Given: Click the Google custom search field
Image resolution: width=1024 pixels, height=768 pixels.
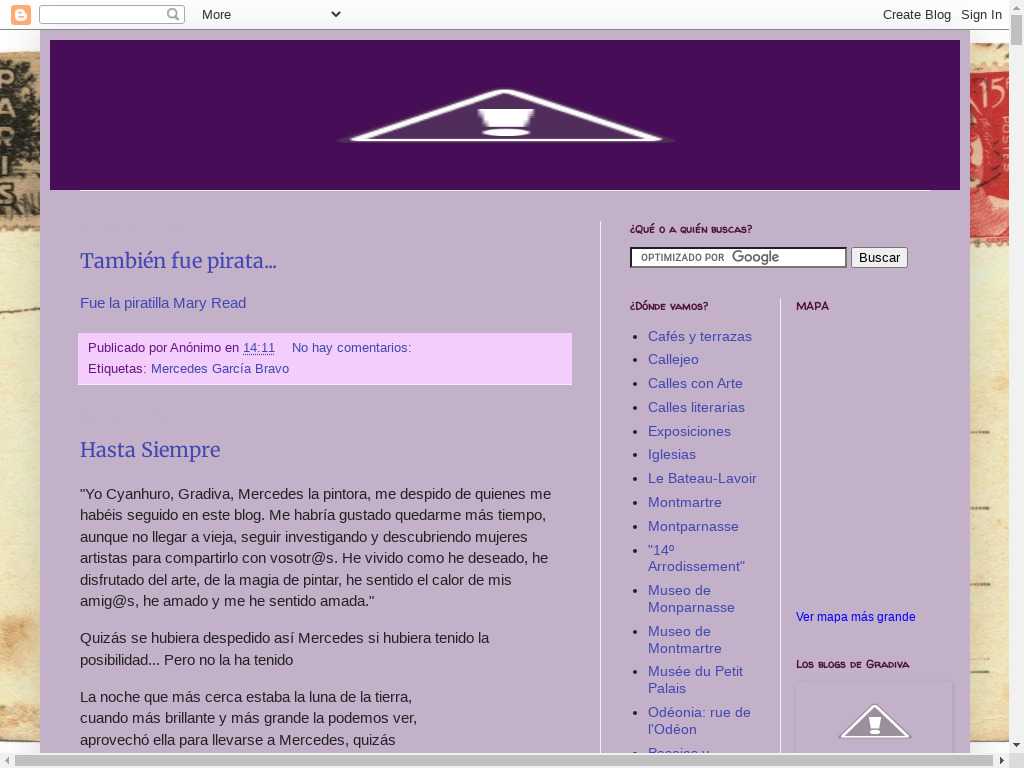Looking at the screenshot, I should (x=738, y=257).
